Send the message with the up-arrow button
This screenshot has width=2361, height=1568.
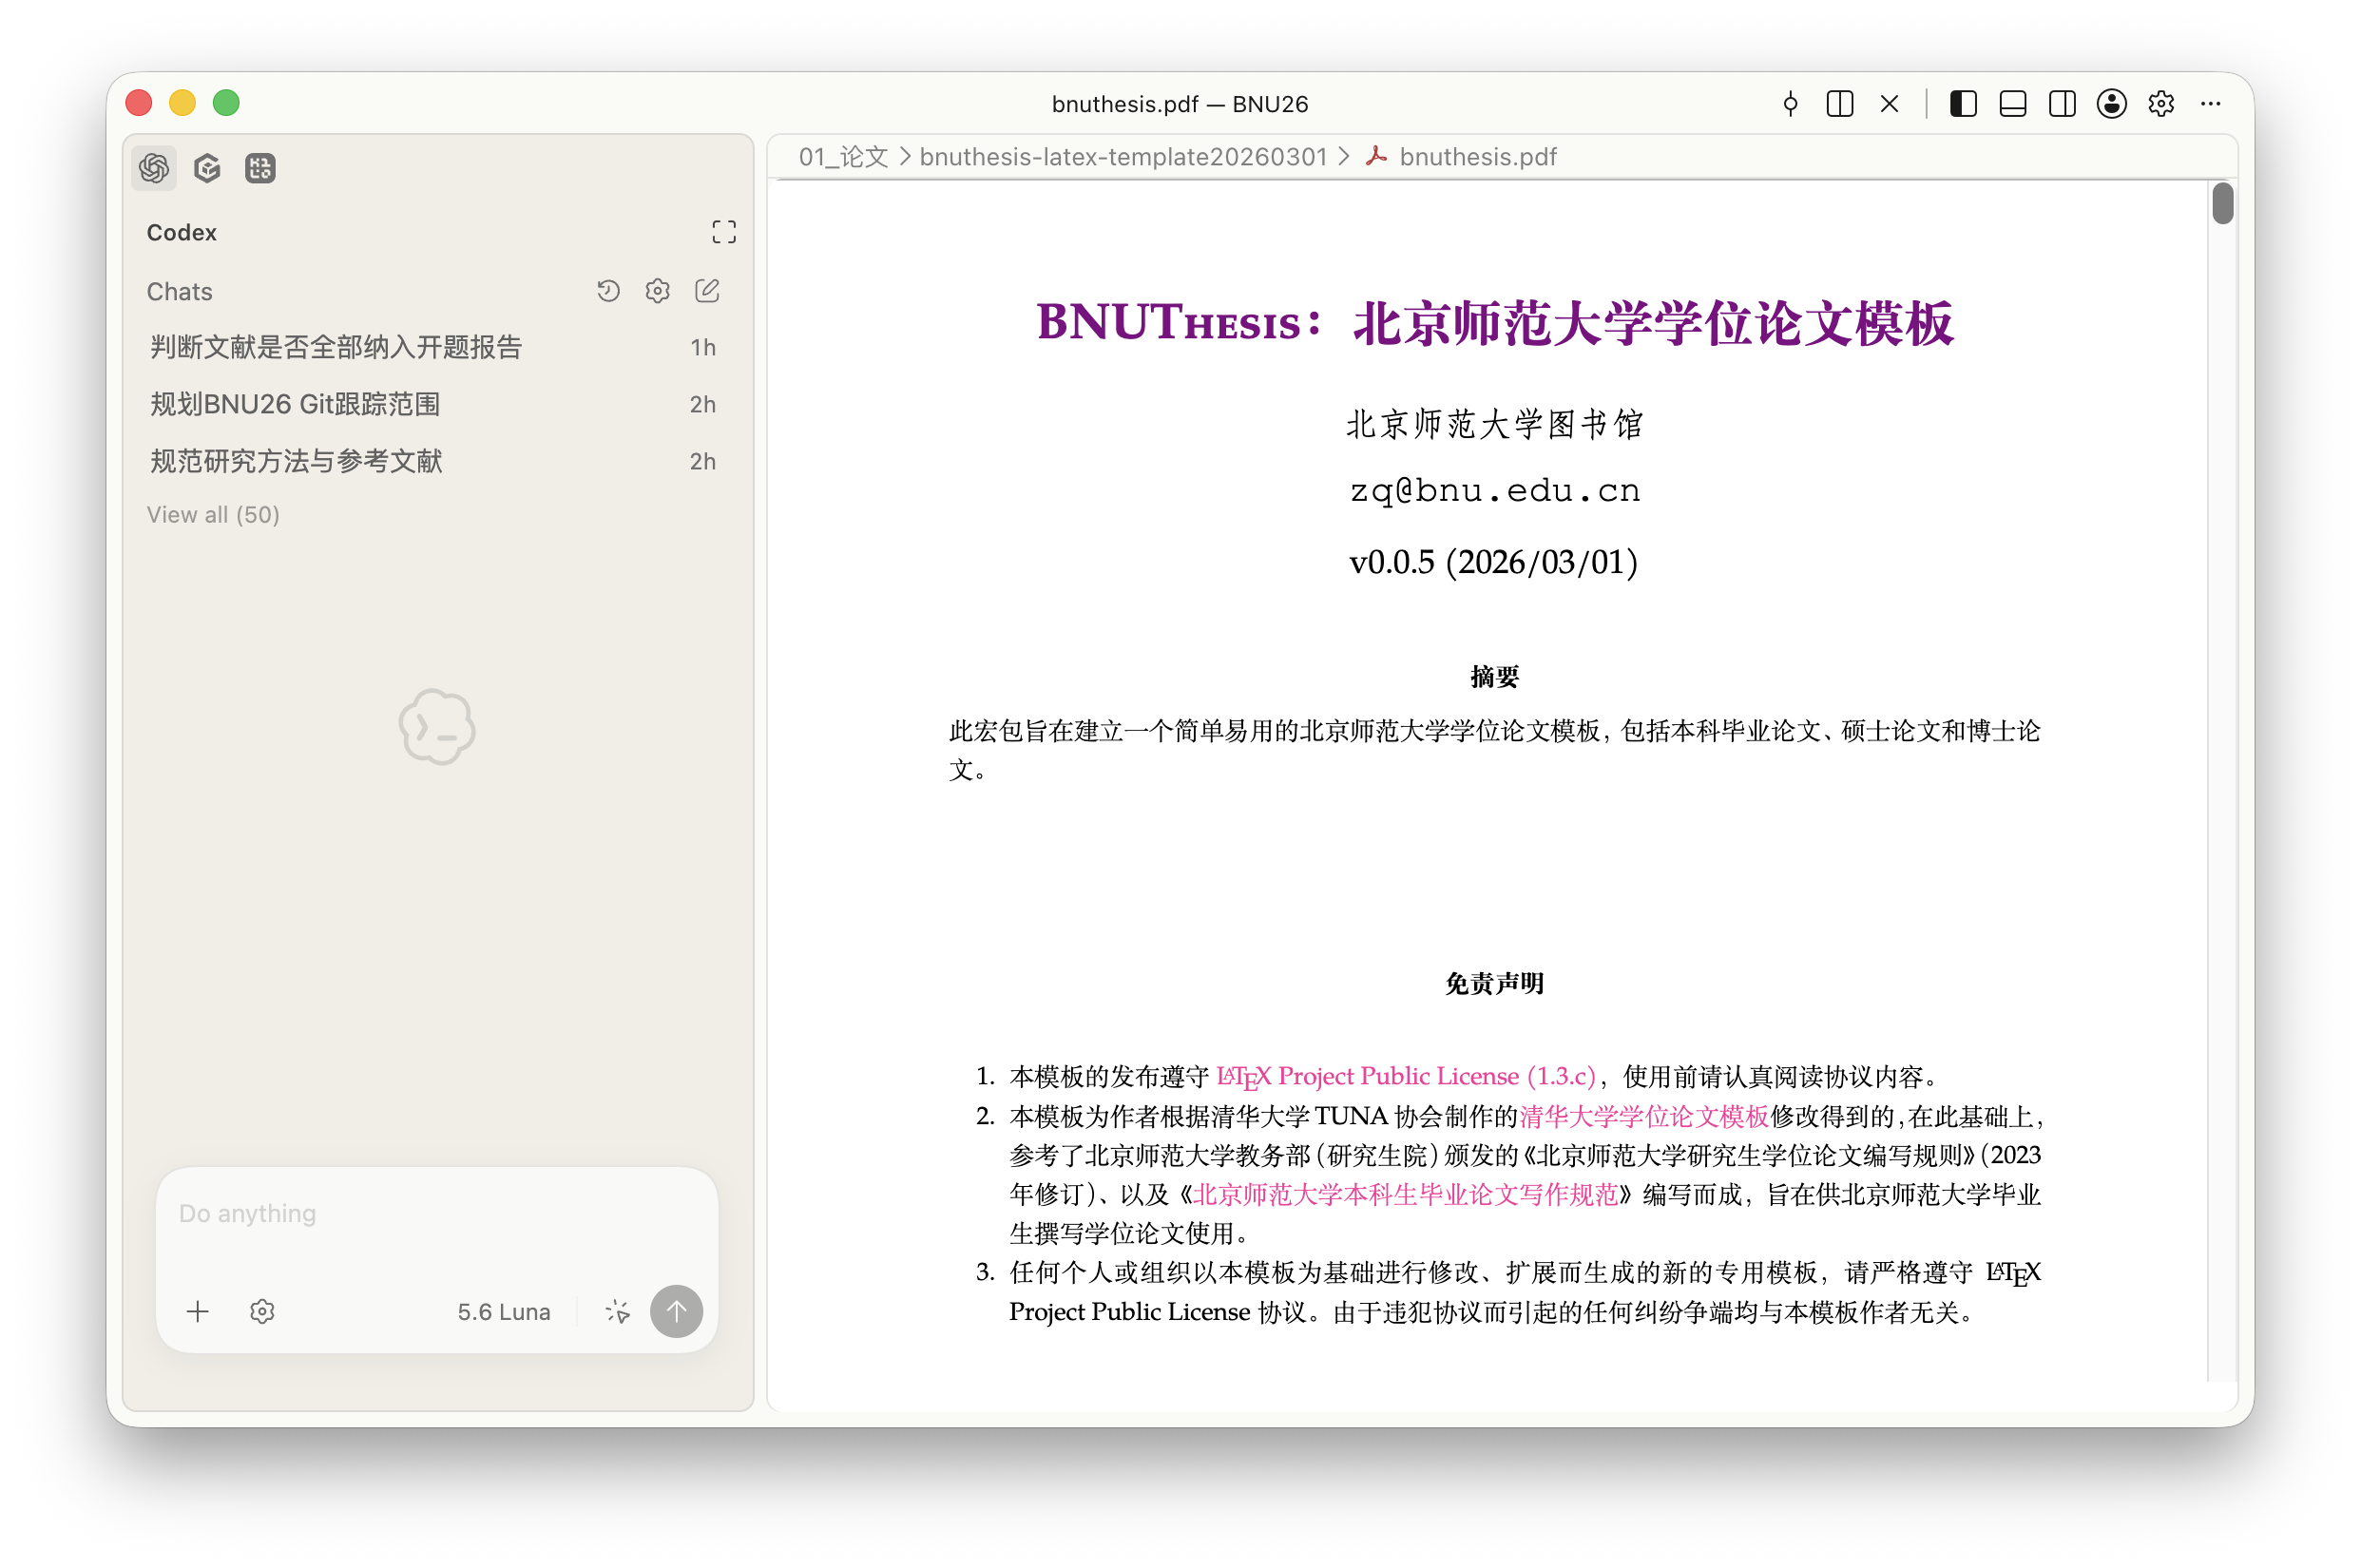676,1311
